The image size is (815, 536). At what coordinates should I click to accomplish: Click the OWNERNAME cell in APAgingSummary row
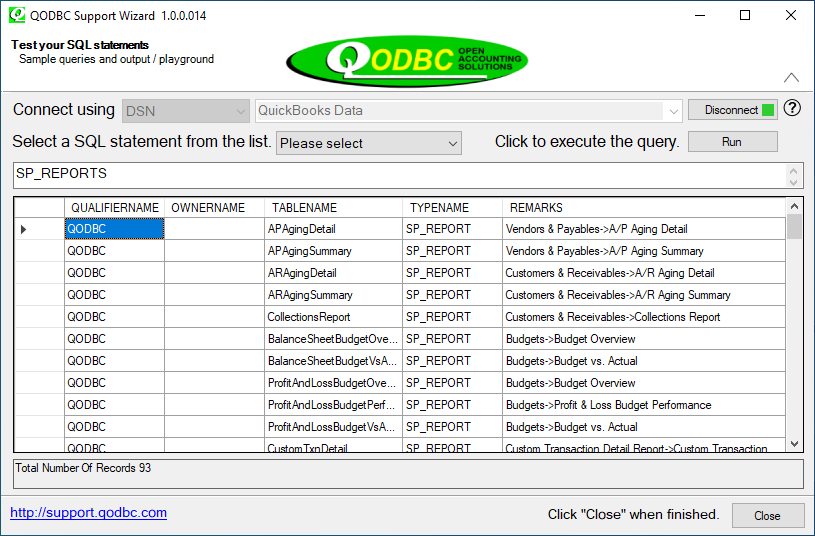pos(214,251)
